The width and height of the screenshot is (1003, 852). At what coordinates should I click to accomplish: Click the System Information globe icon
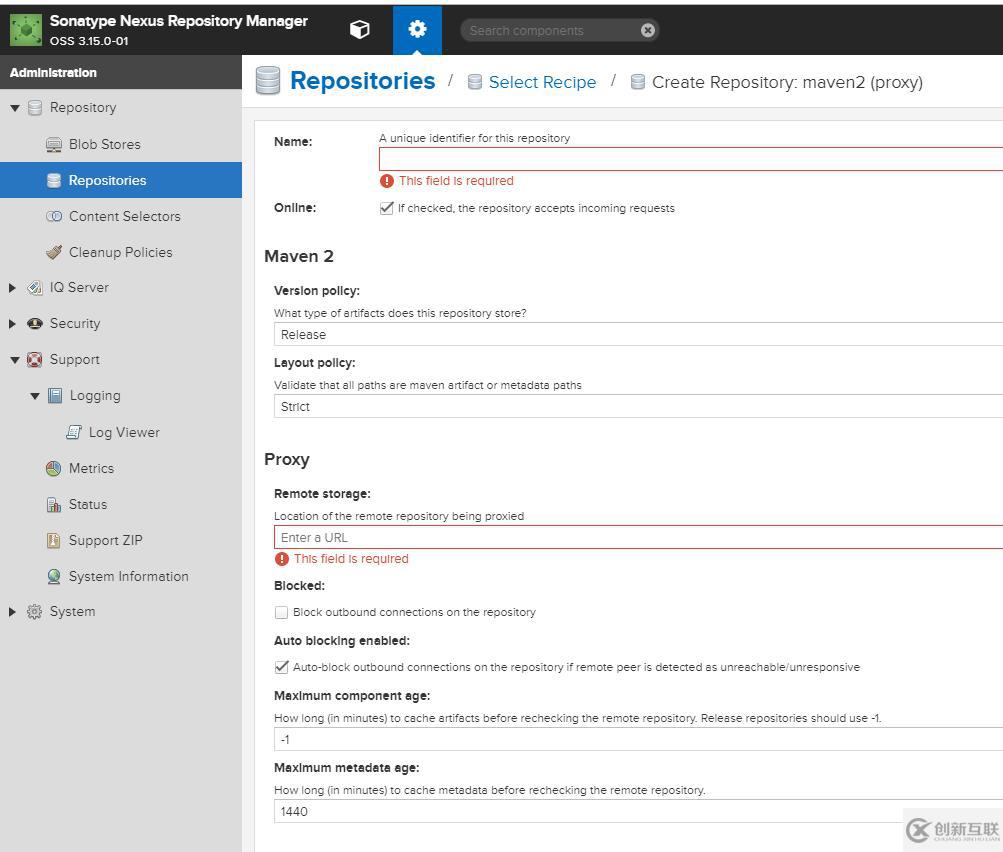click(54, 576)
